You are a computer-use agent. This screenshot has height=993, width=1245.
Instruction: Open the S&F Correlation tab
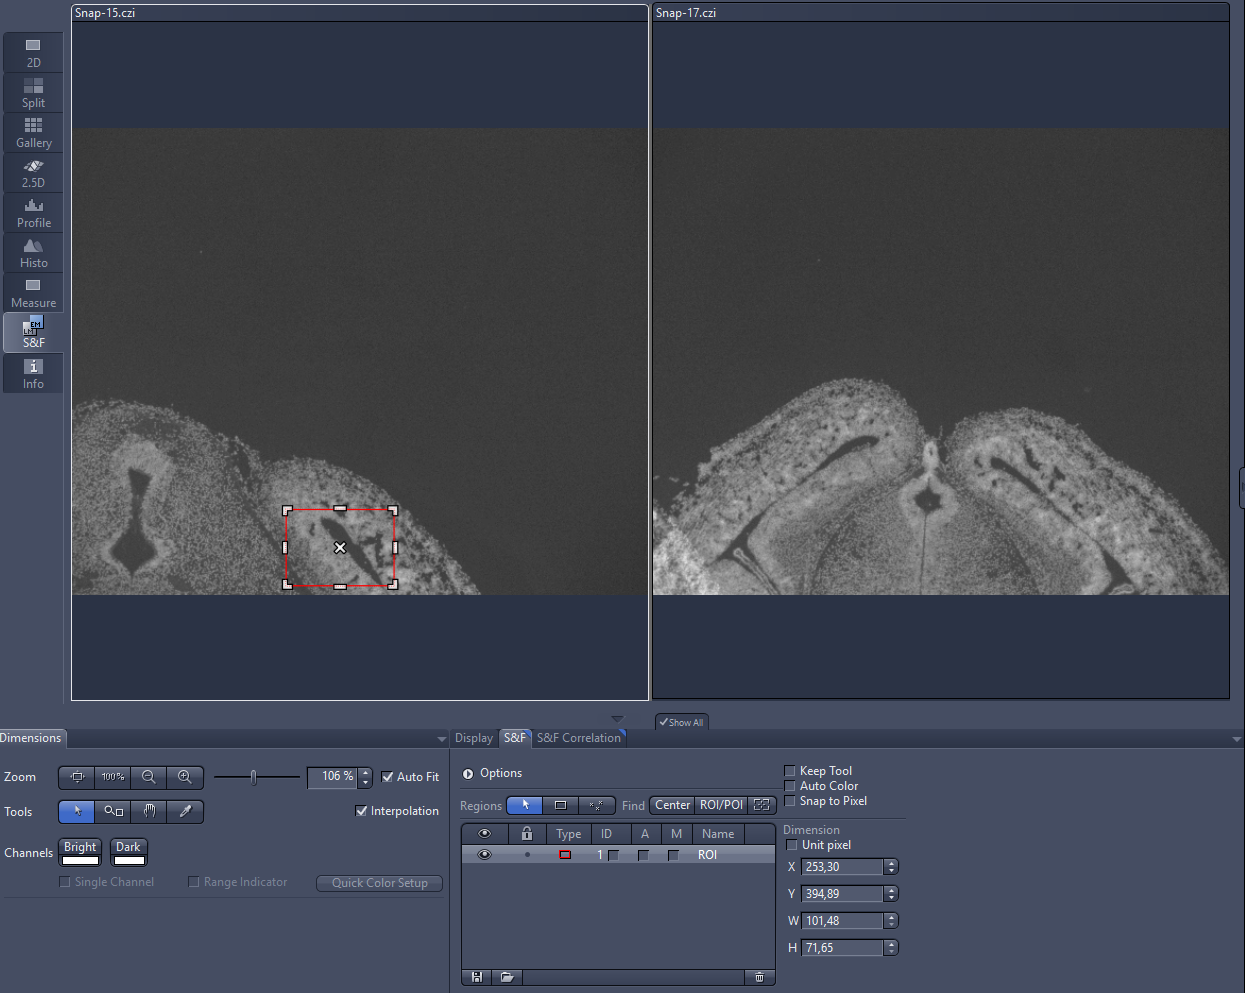pyautogui.click(x=579, y=738)
